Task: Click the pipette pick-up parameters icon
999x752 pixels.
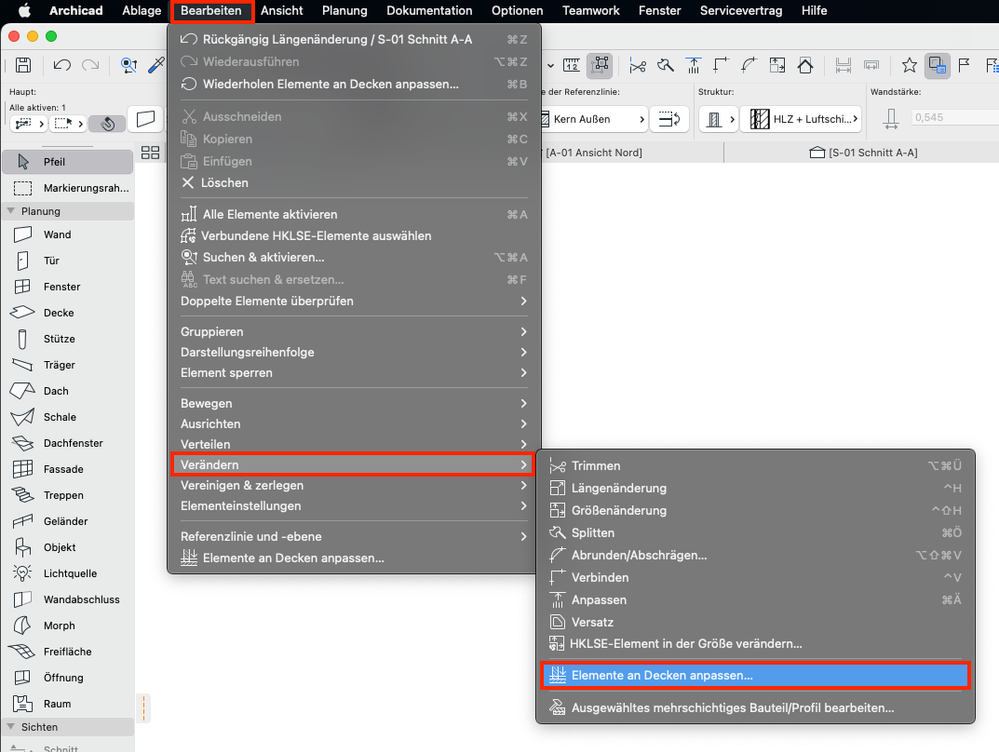Action: (x=156, y=65)
